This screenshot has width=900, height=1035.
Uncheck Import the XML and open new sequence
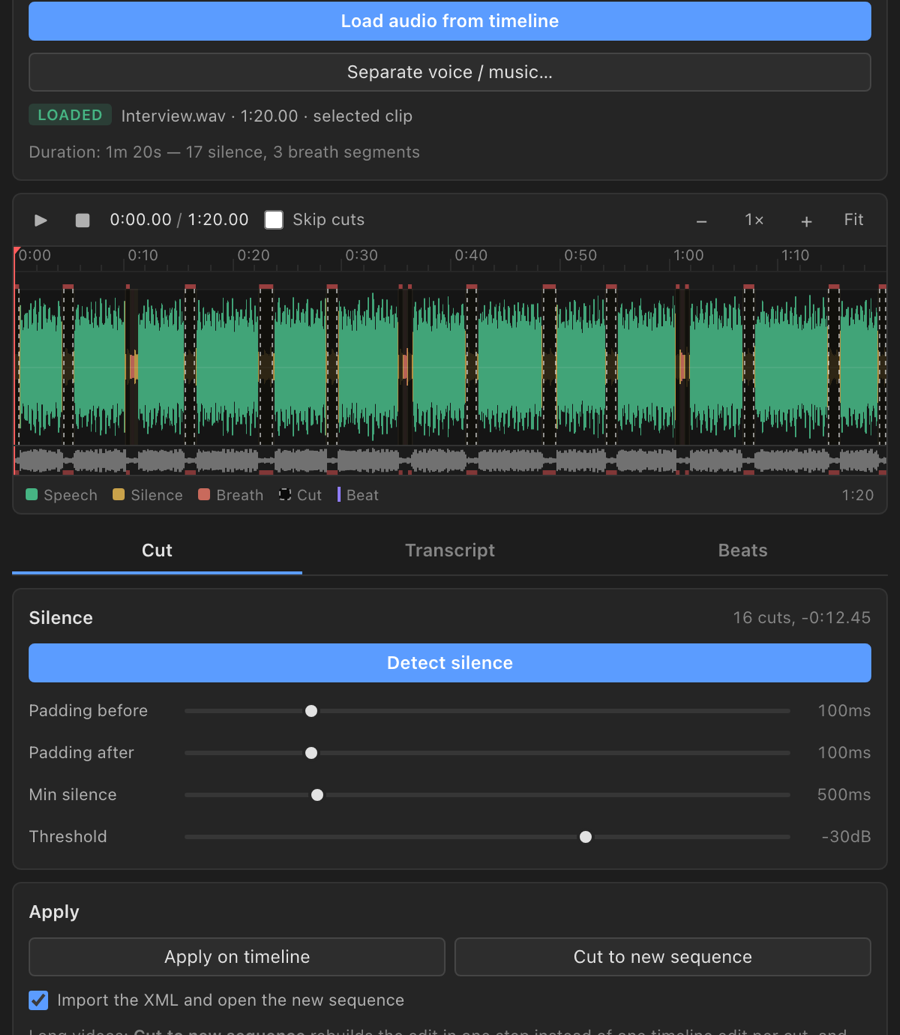pos(38,1000)
